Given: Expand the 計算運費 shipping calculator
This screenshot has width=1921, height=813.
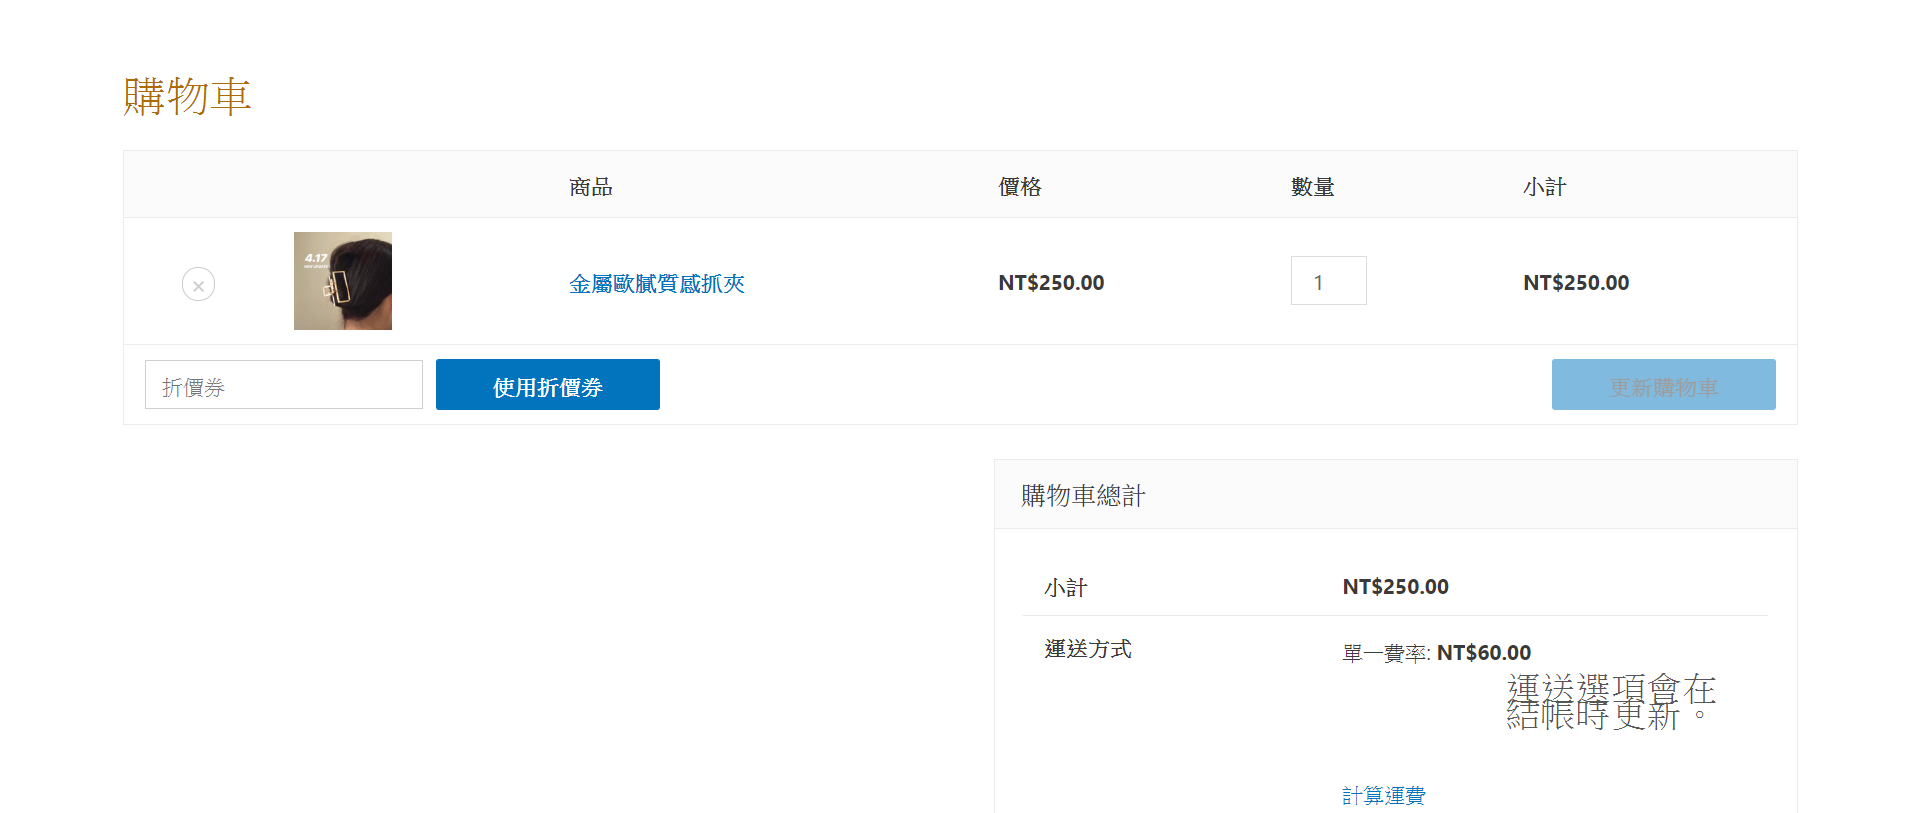Looking at the screenshot, I should pos(1383,795).
